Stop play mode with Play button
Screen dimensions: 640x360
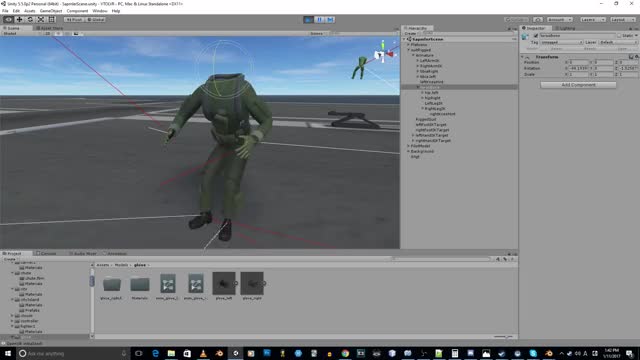[x=309, y=20]
